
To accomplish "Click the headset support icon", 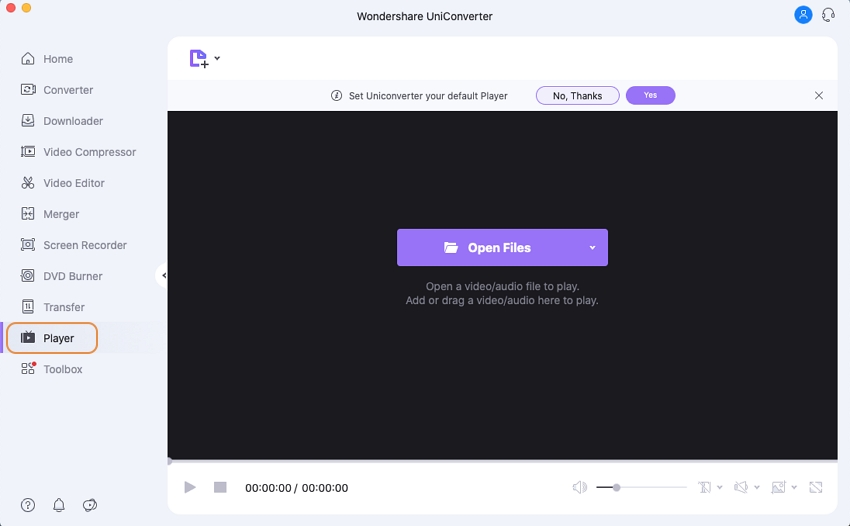I will 828,15.
